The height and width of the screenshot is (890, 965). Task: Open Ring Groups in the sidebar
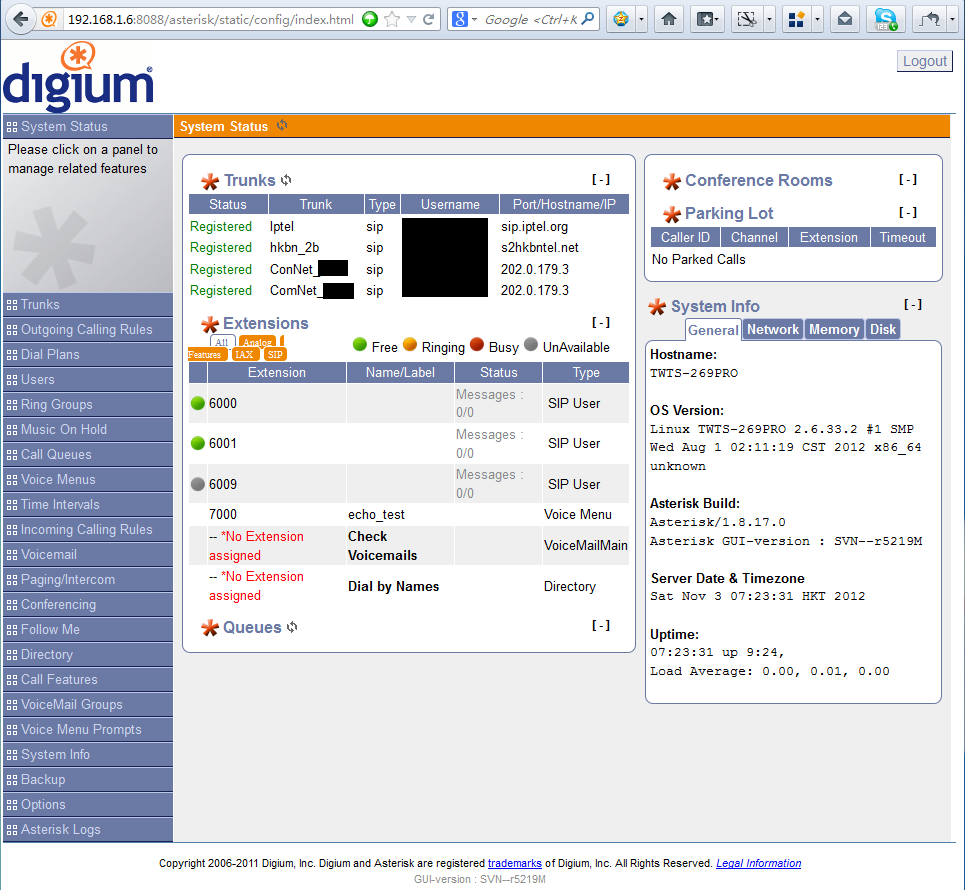(88, 404)
